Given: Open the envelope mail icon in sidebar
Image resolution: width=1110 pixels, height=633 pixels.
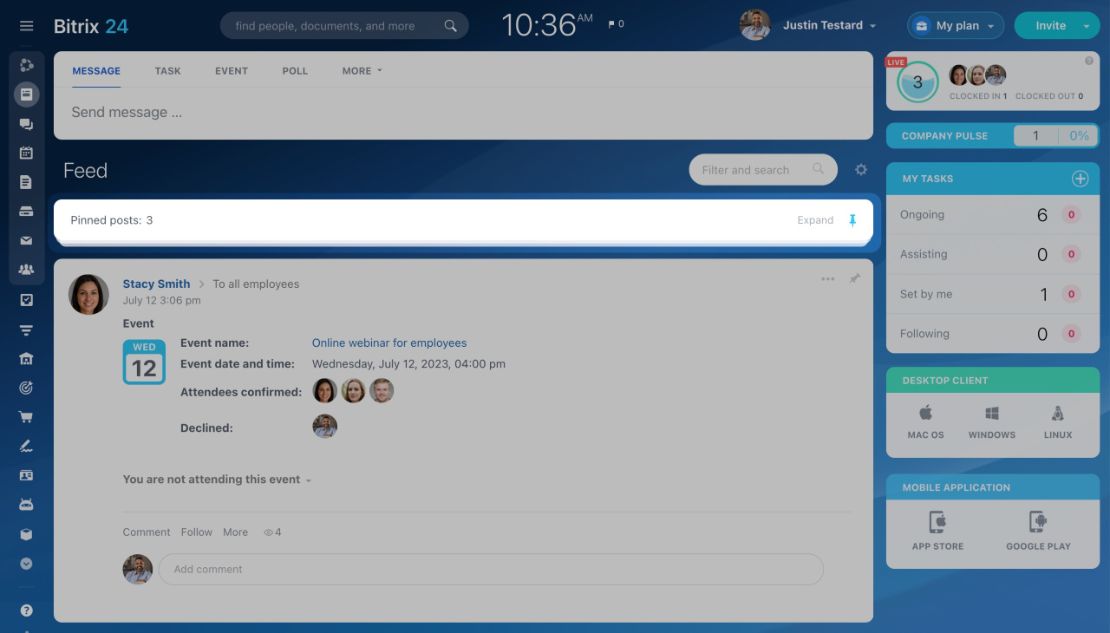Looking at the screenshot, I should click(x=26, y=241).
